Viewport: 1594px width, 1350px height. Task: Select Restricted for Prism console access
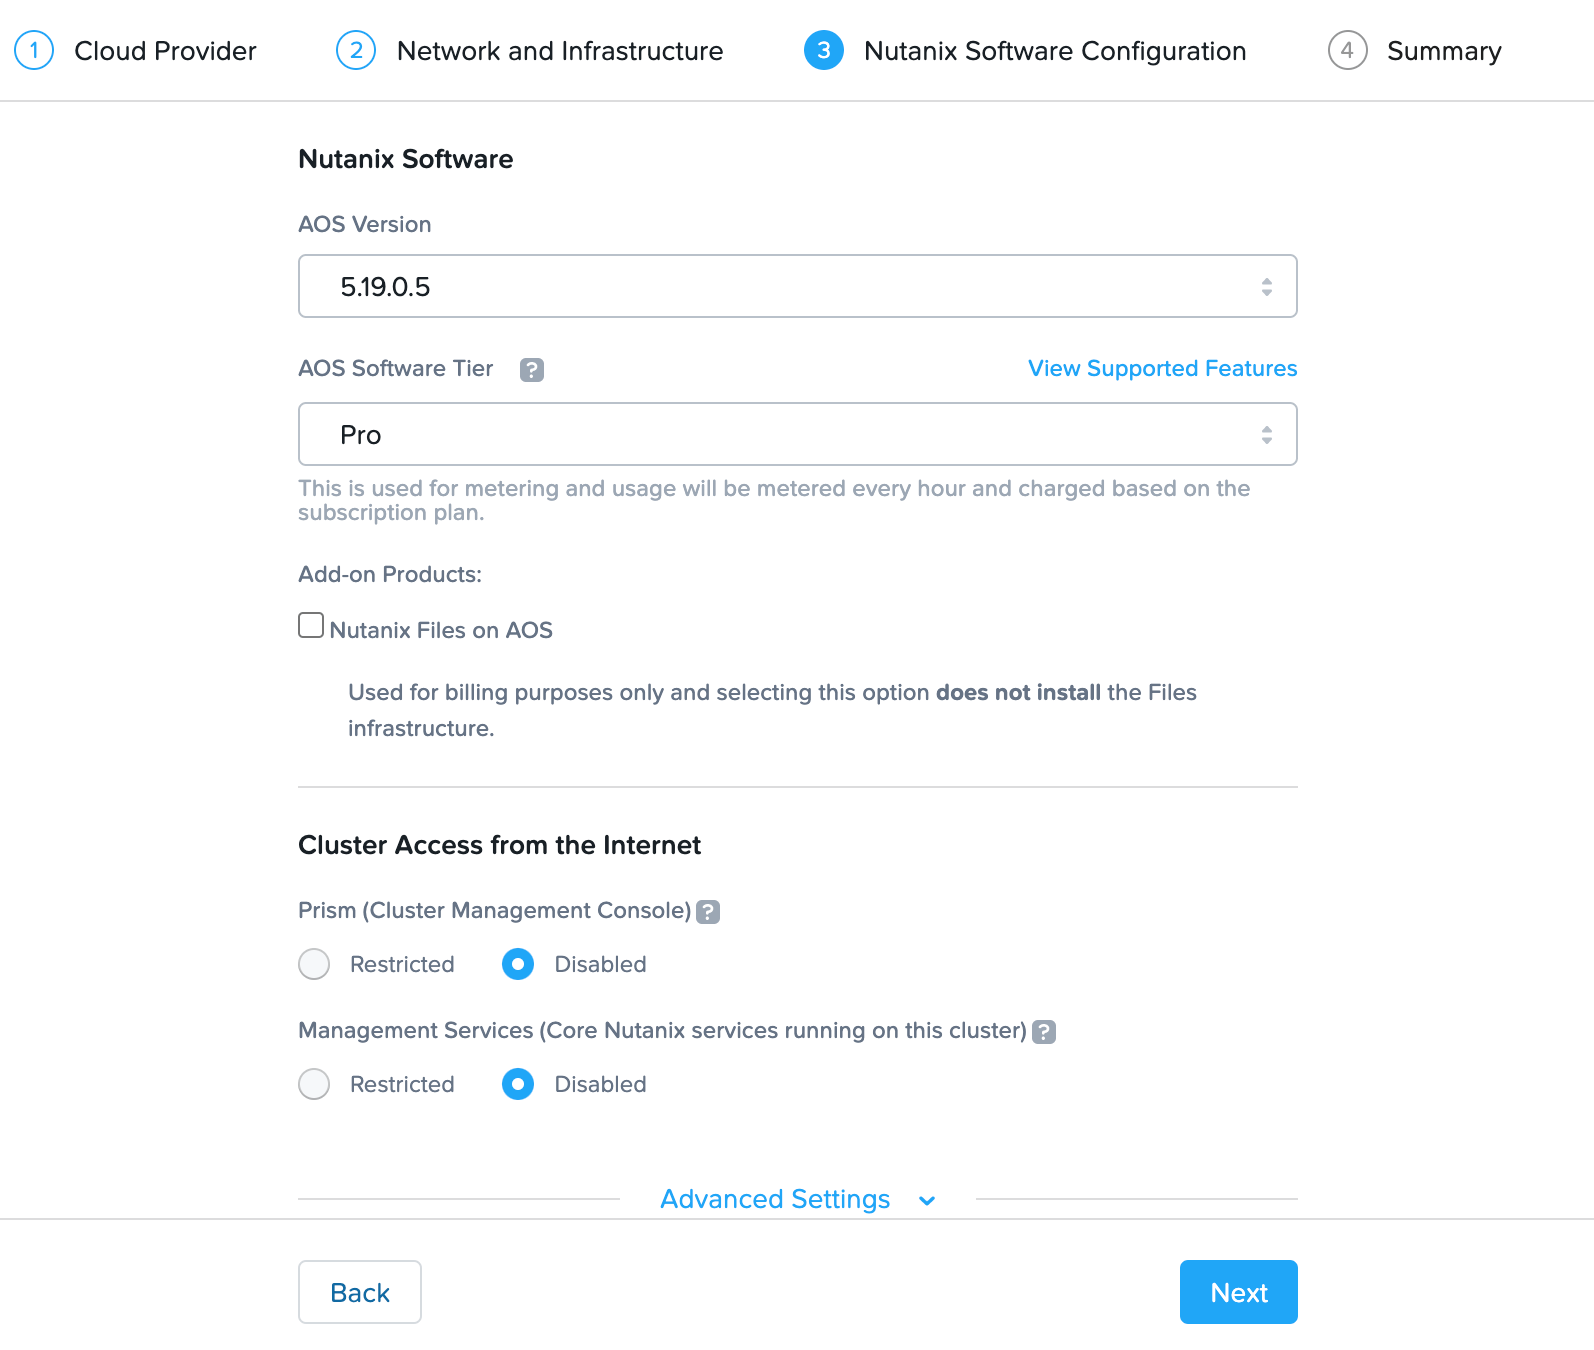[x=314, y=964]
